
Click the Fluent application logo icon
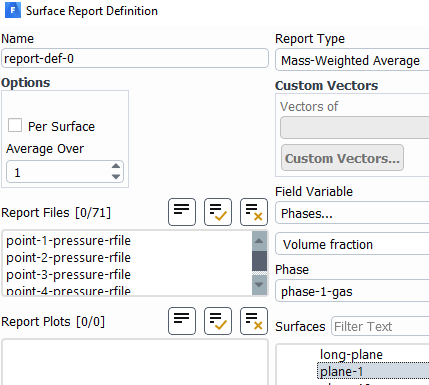(13, 10)
